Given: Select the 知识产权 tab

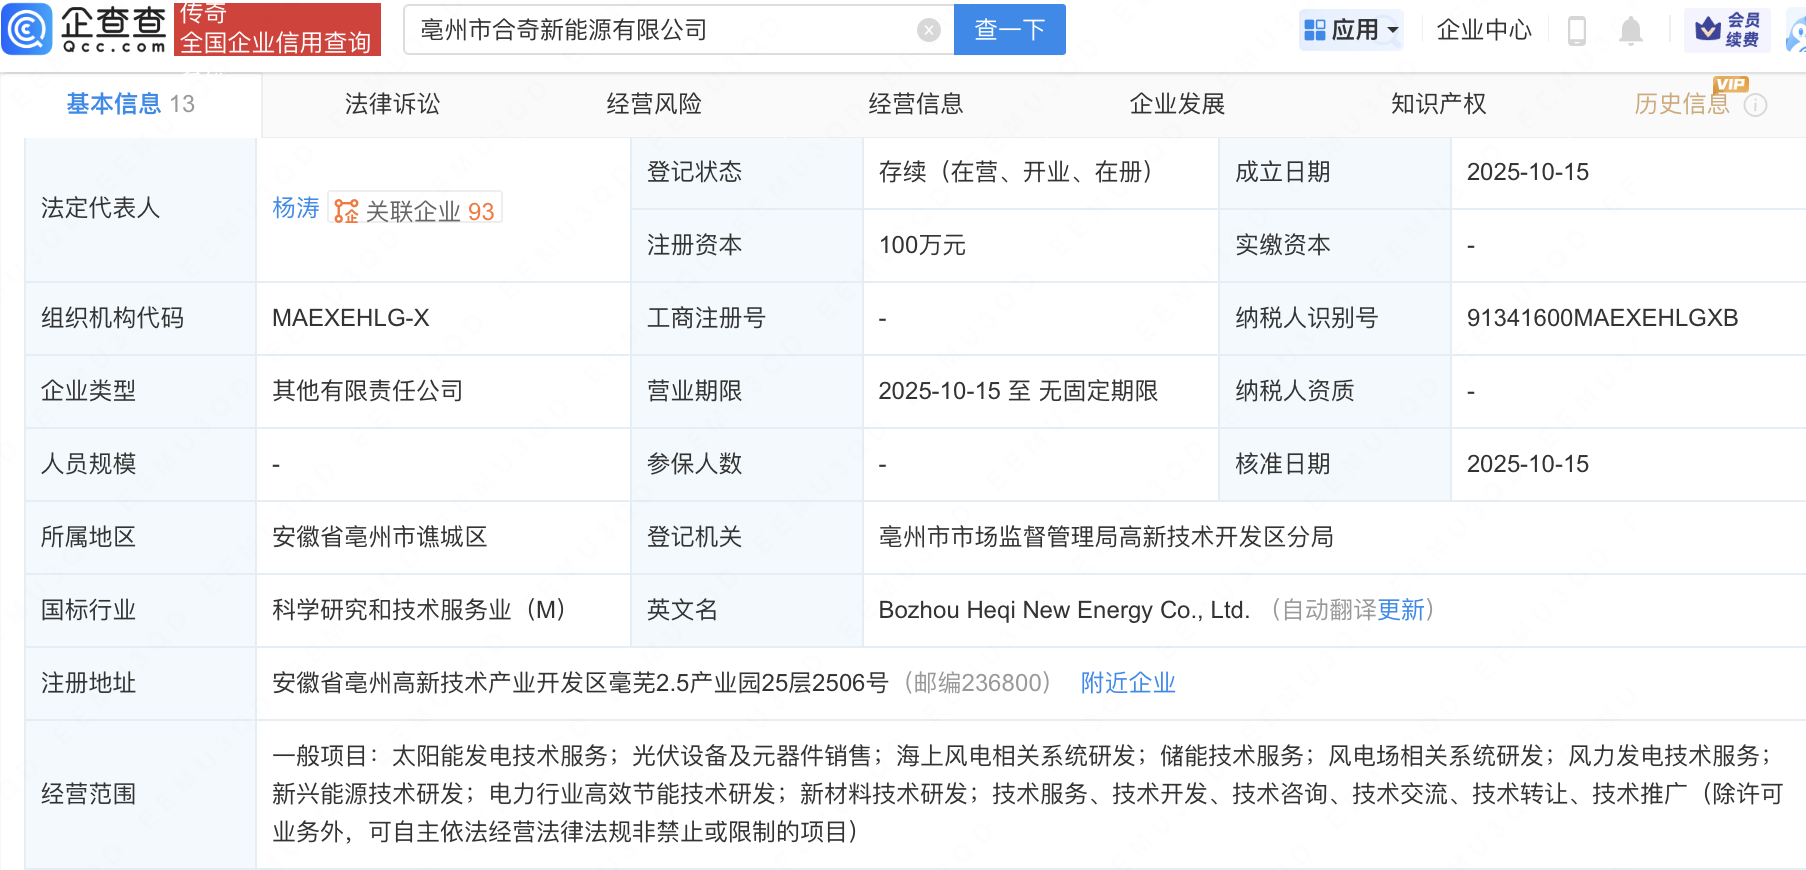Looking at the screenshot, I should 1438,104.
